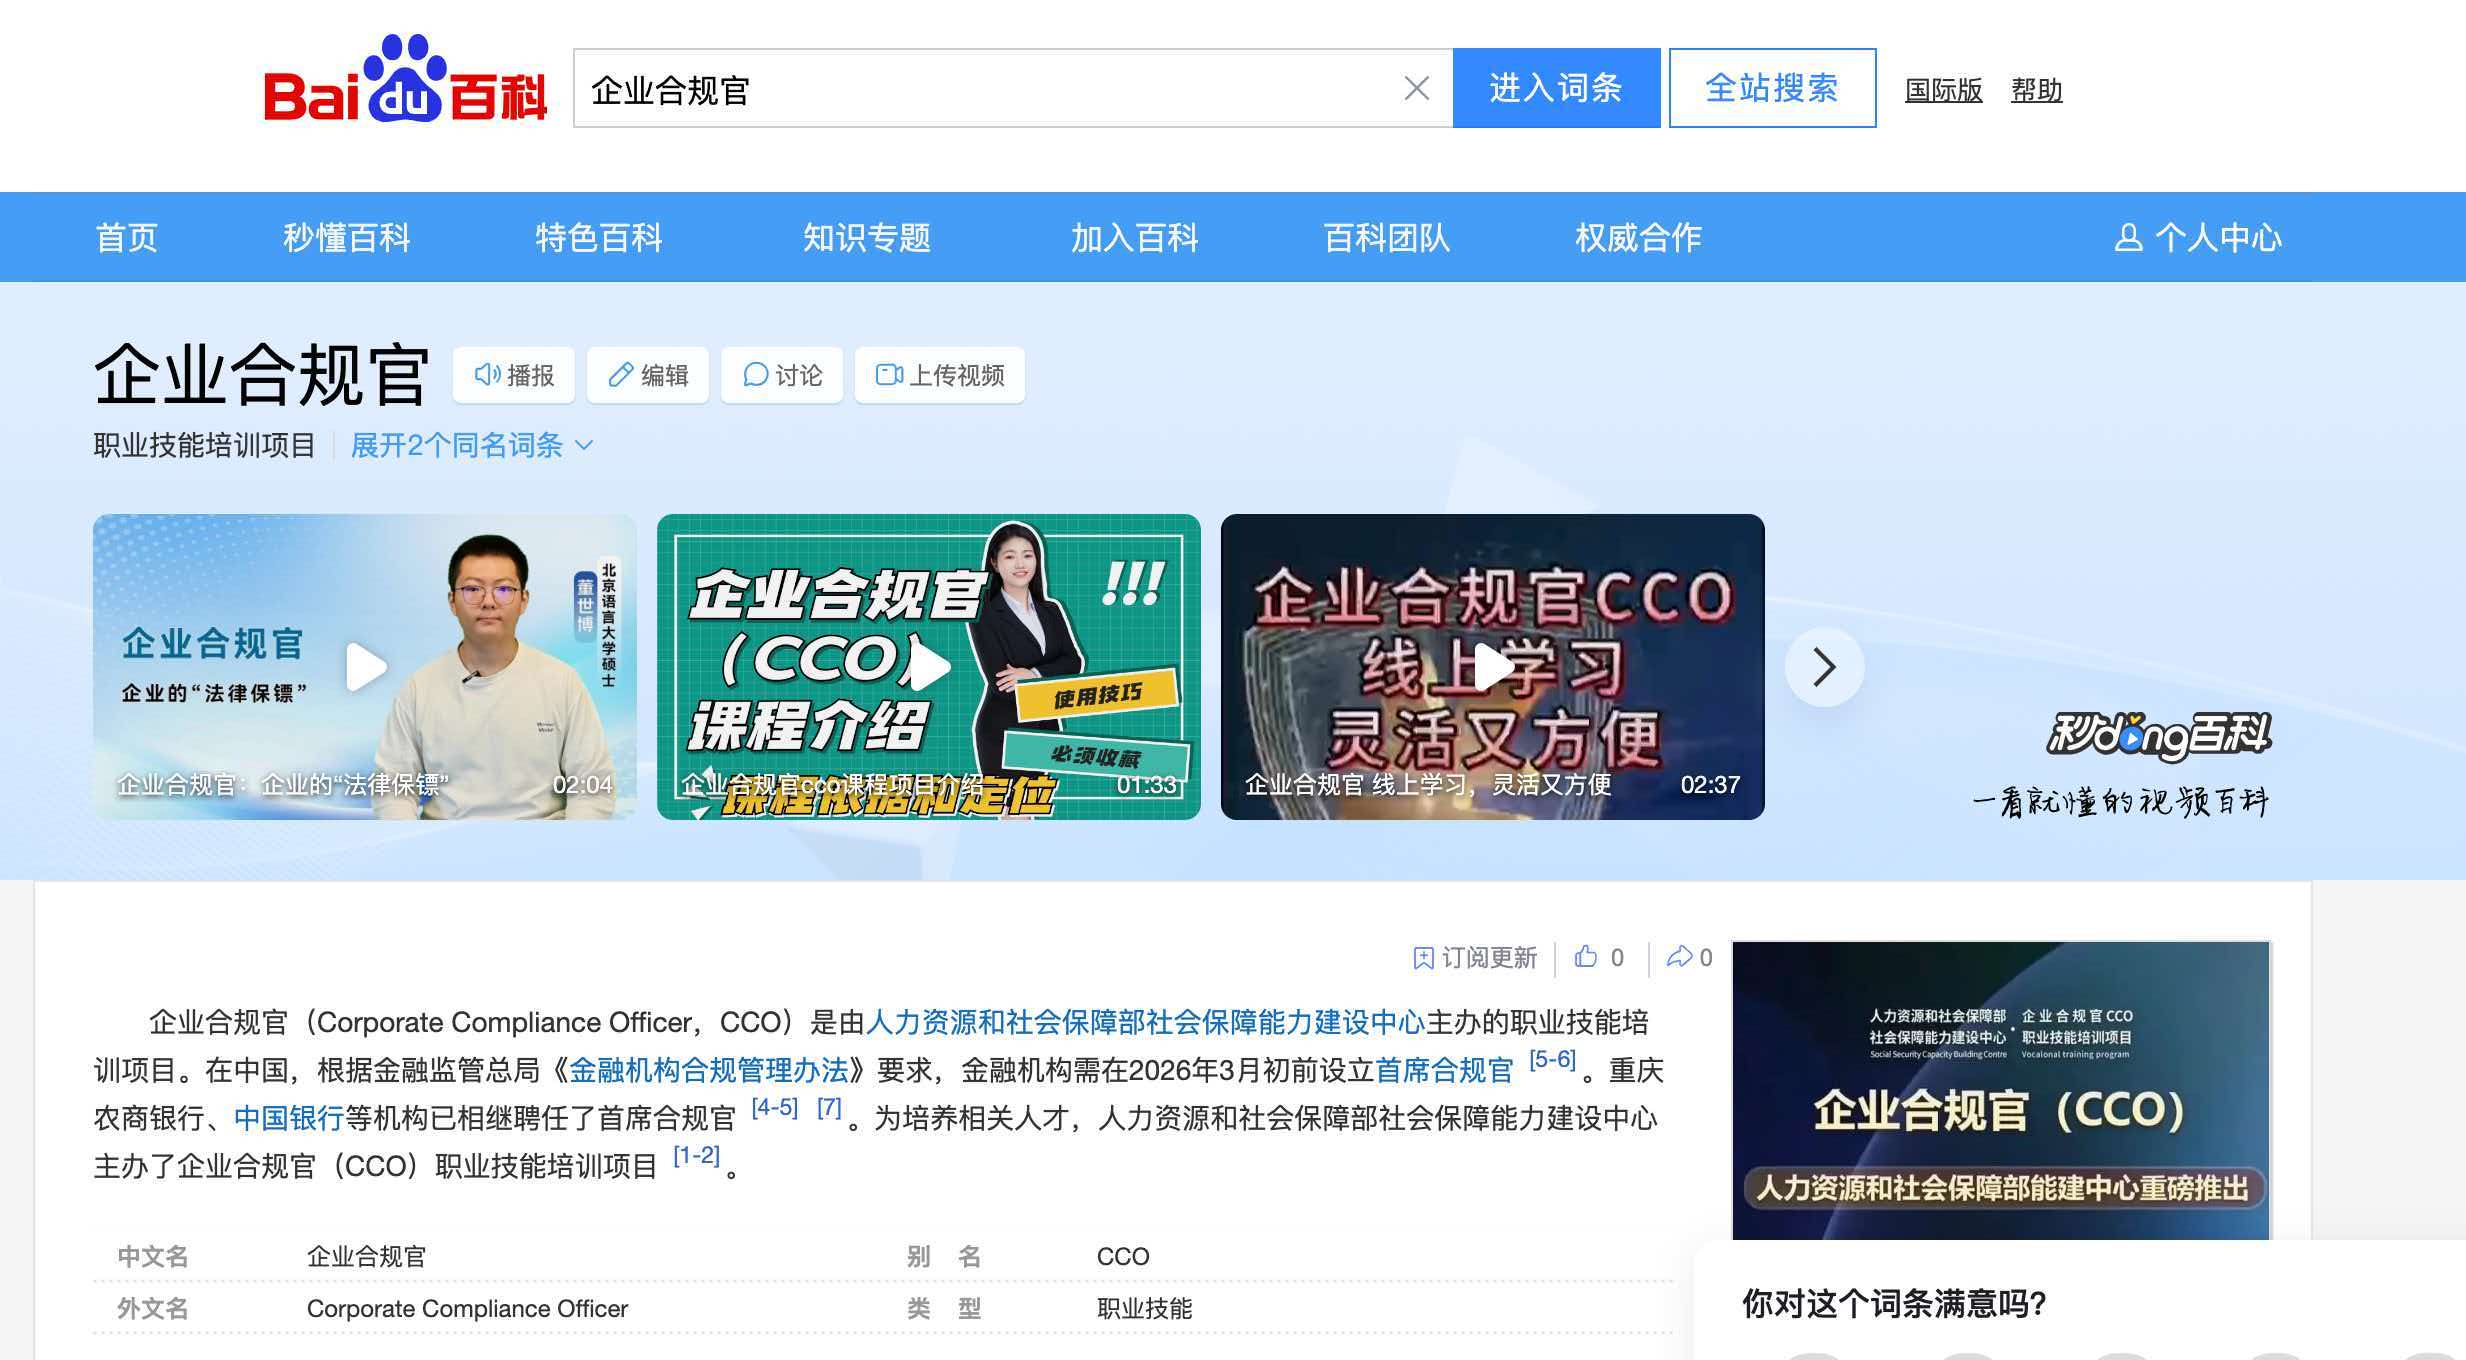Open the 首席合规官 link
The height and width of the screenshot is (1360, 2466).
click(x=1445, y=1070)
